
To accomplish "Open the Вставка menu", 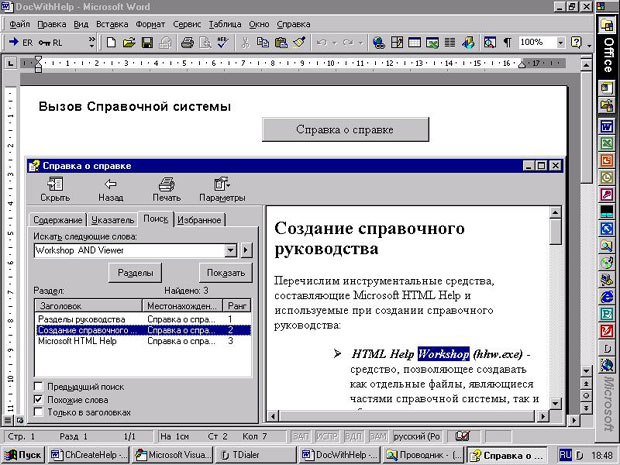I will (x=112, y=24).
